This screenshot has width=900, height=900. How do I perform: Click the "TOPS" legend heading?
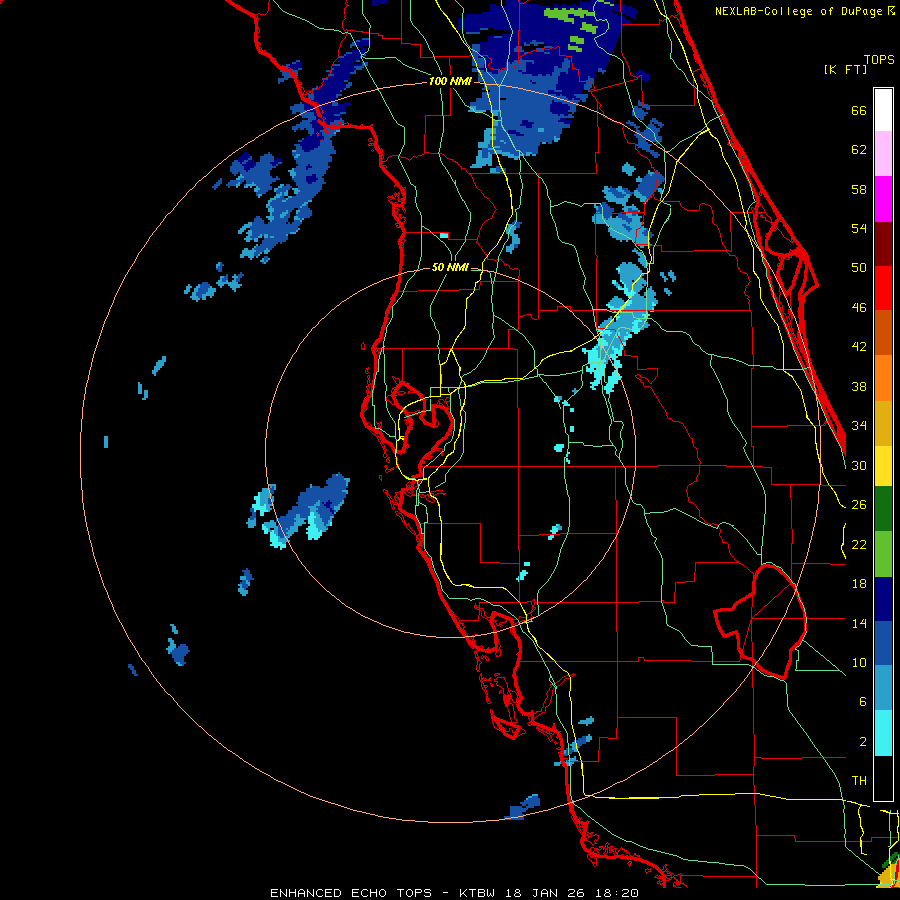pyautogui.click(x=879, y=59)
